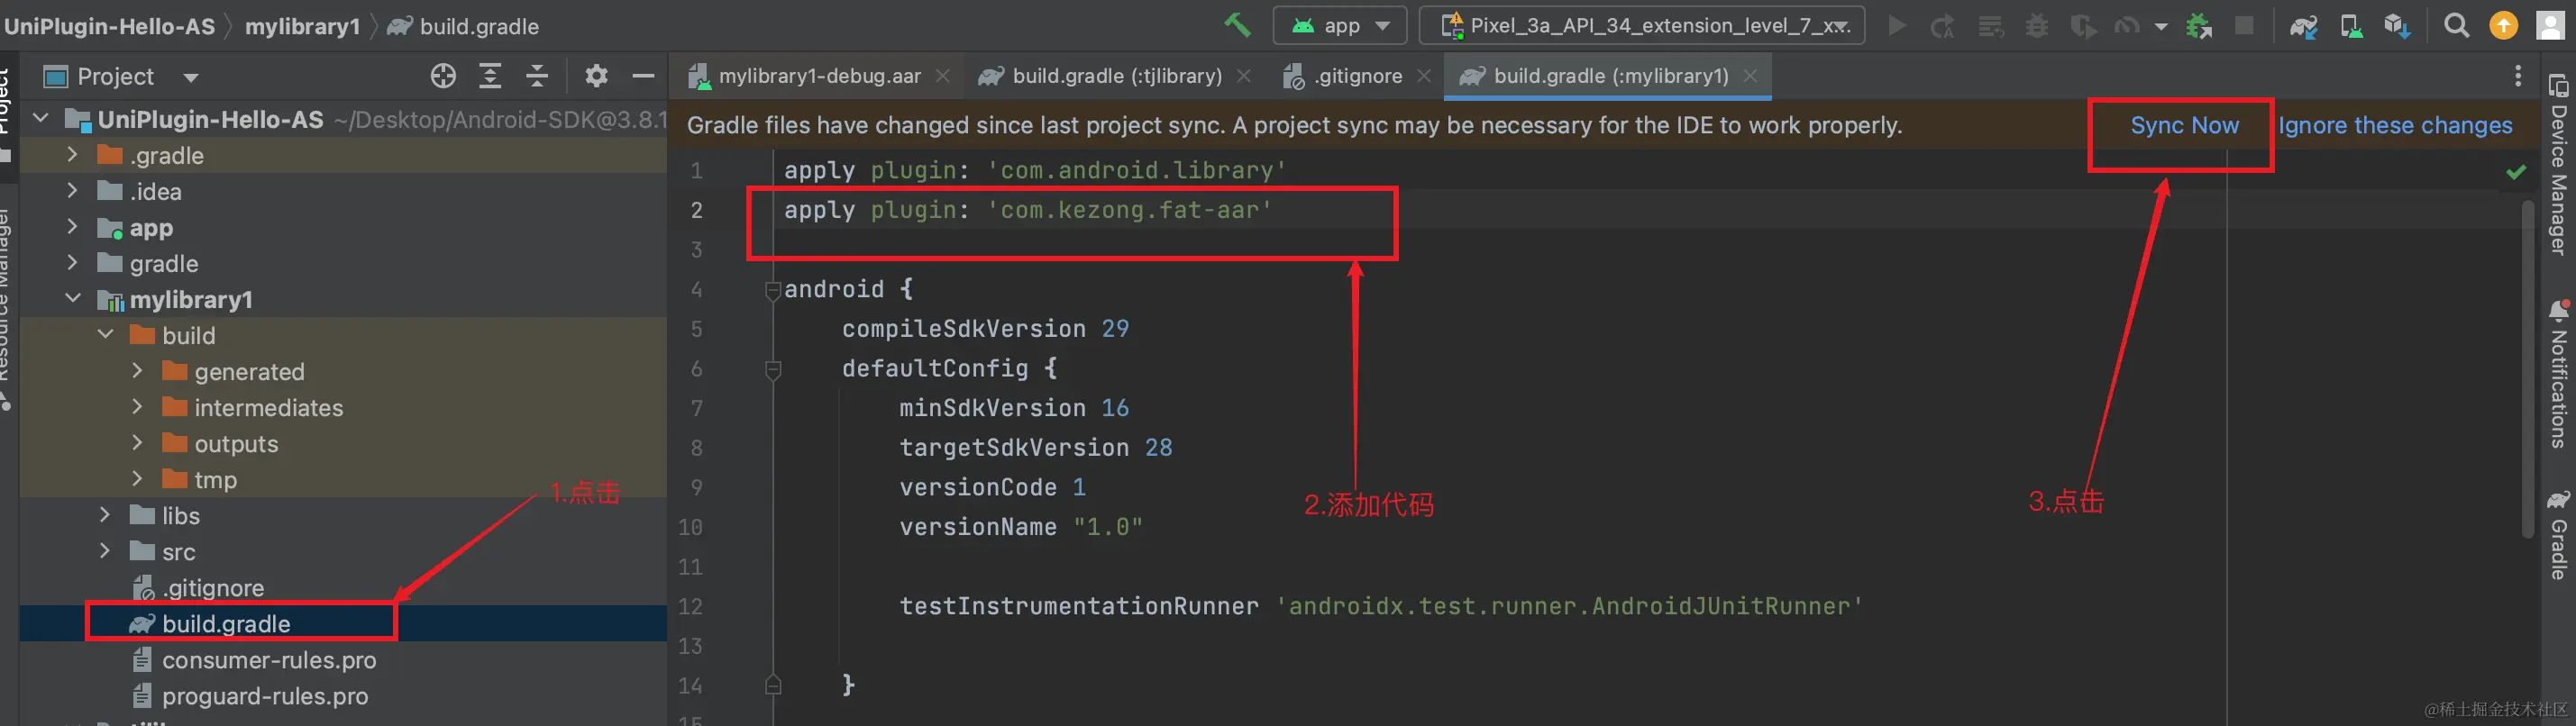The image size is (2576, 726).
Task: Click the Collapse All icon in Project panel
Action: [537, 76]
